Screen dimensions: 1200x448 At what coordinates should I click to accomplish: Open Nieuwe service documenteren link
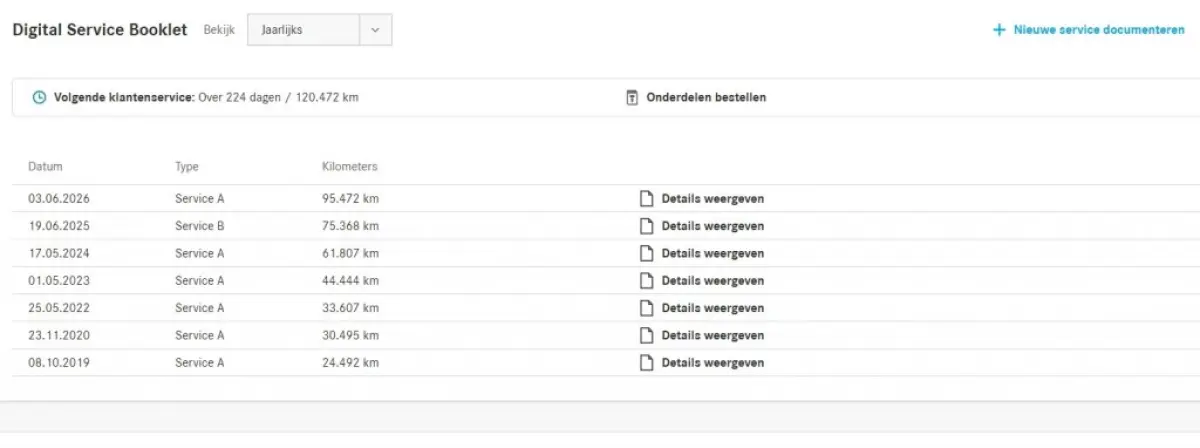click(x=1099, y=30)
